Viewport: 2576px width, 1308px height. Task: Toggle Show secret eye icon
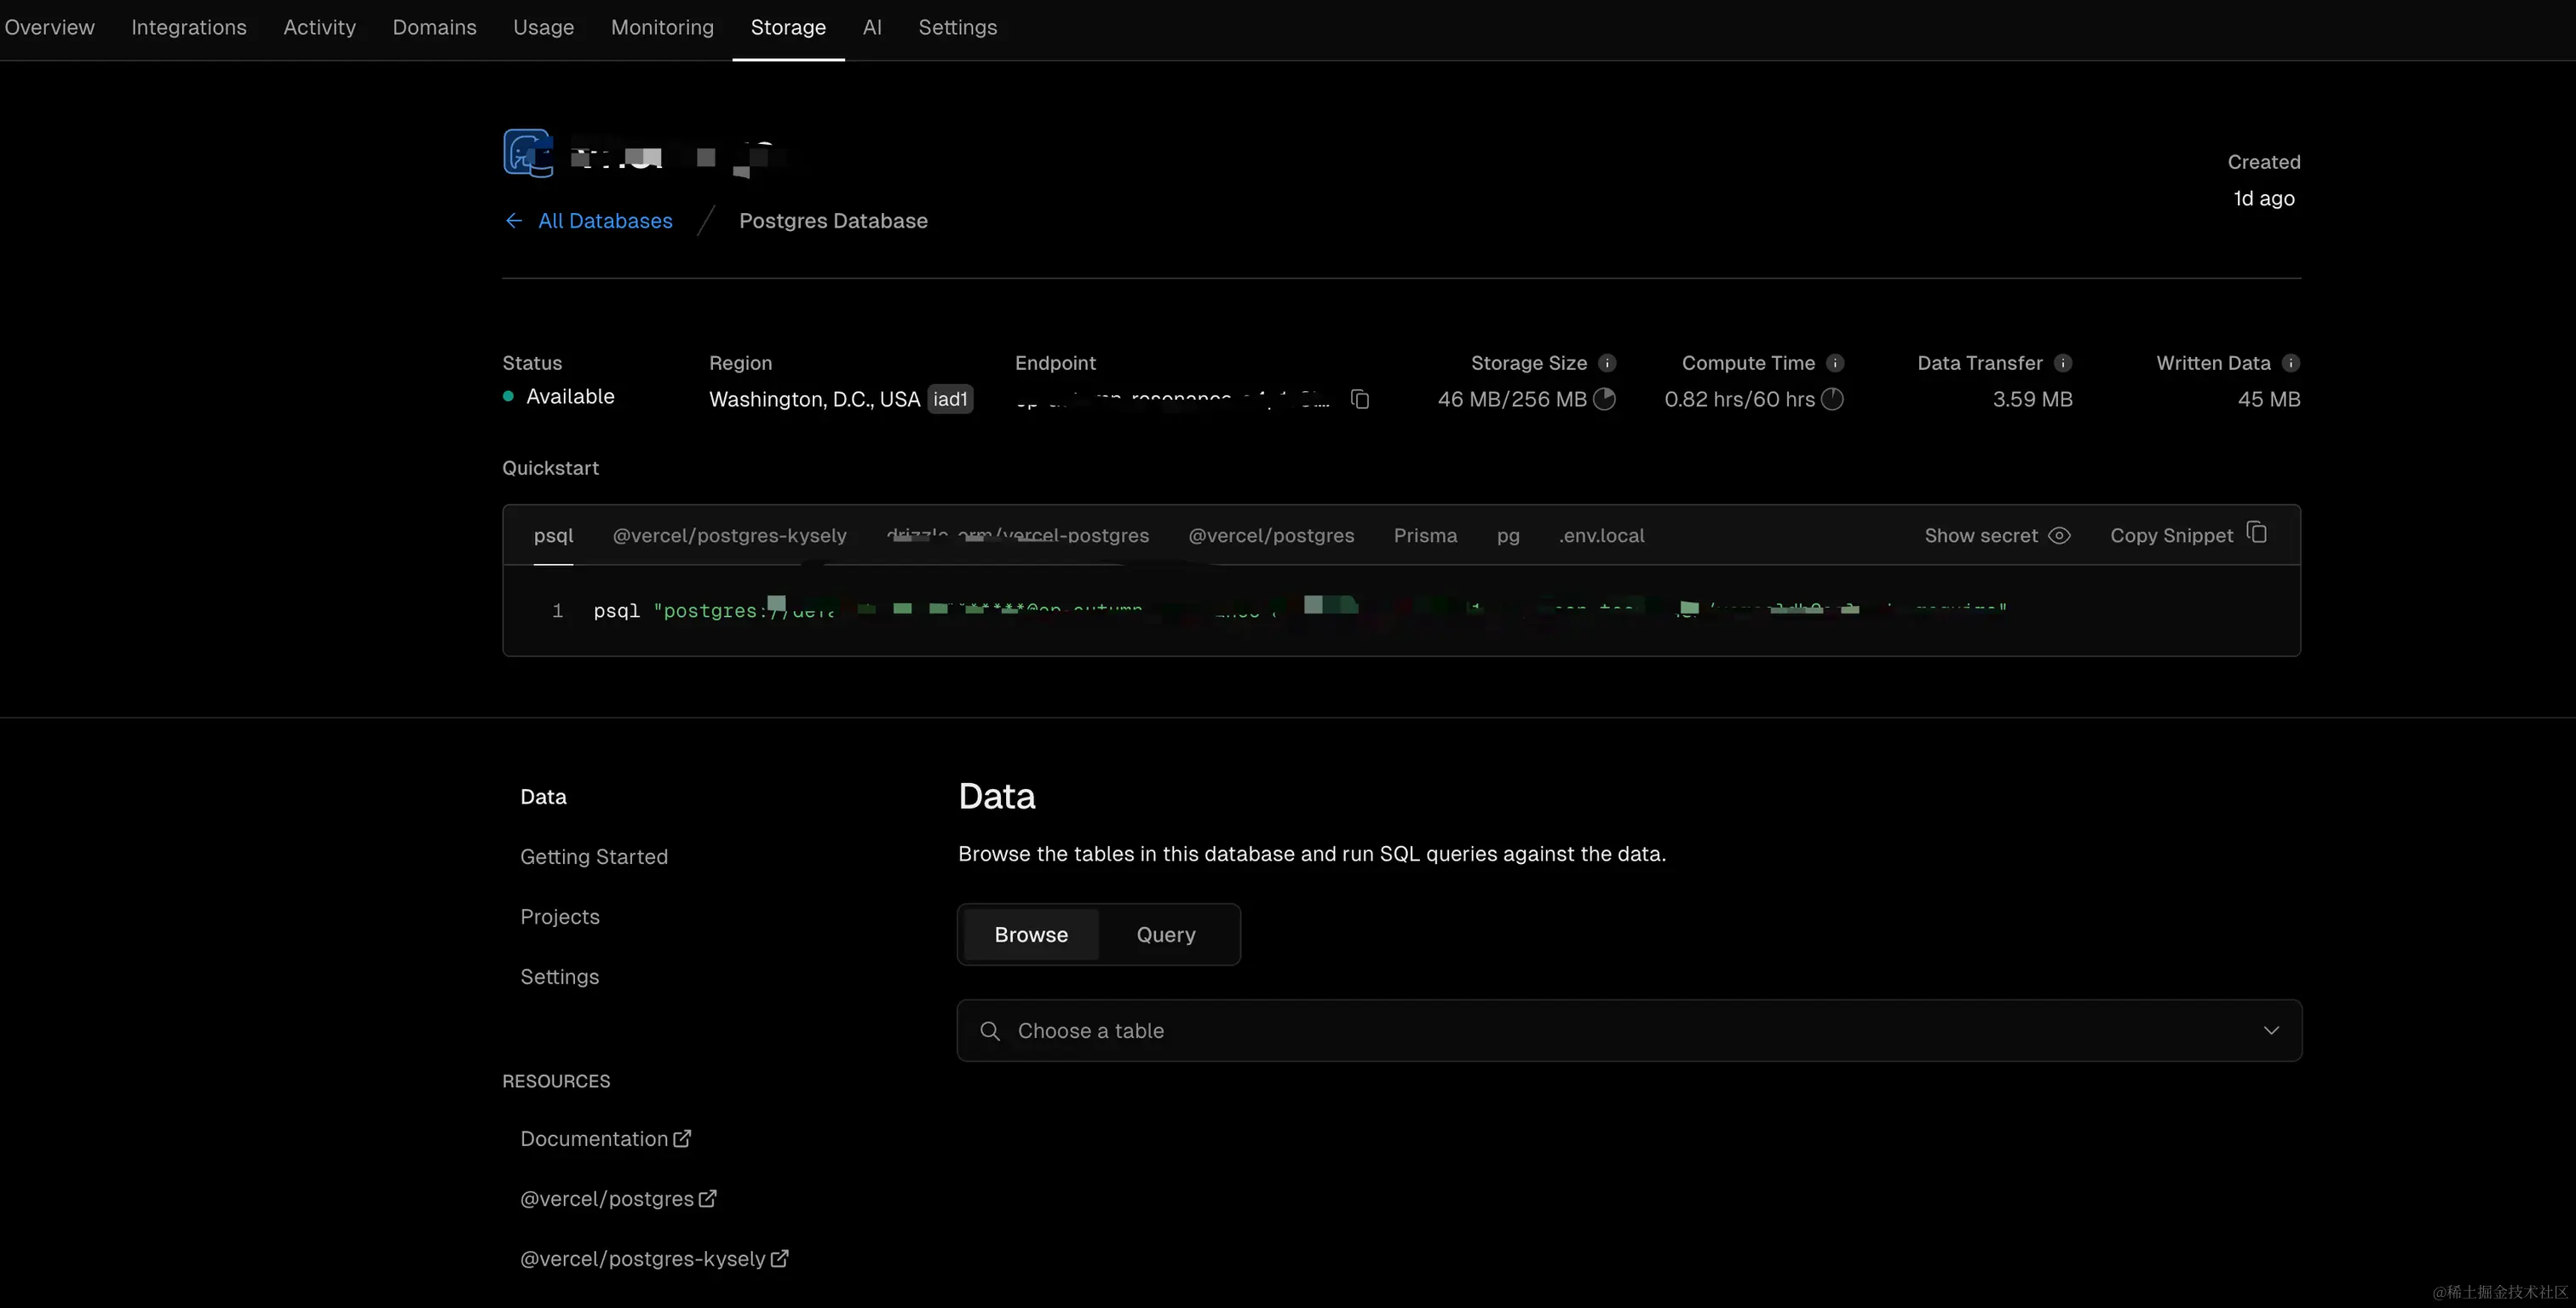click(x=2059, y=536)
